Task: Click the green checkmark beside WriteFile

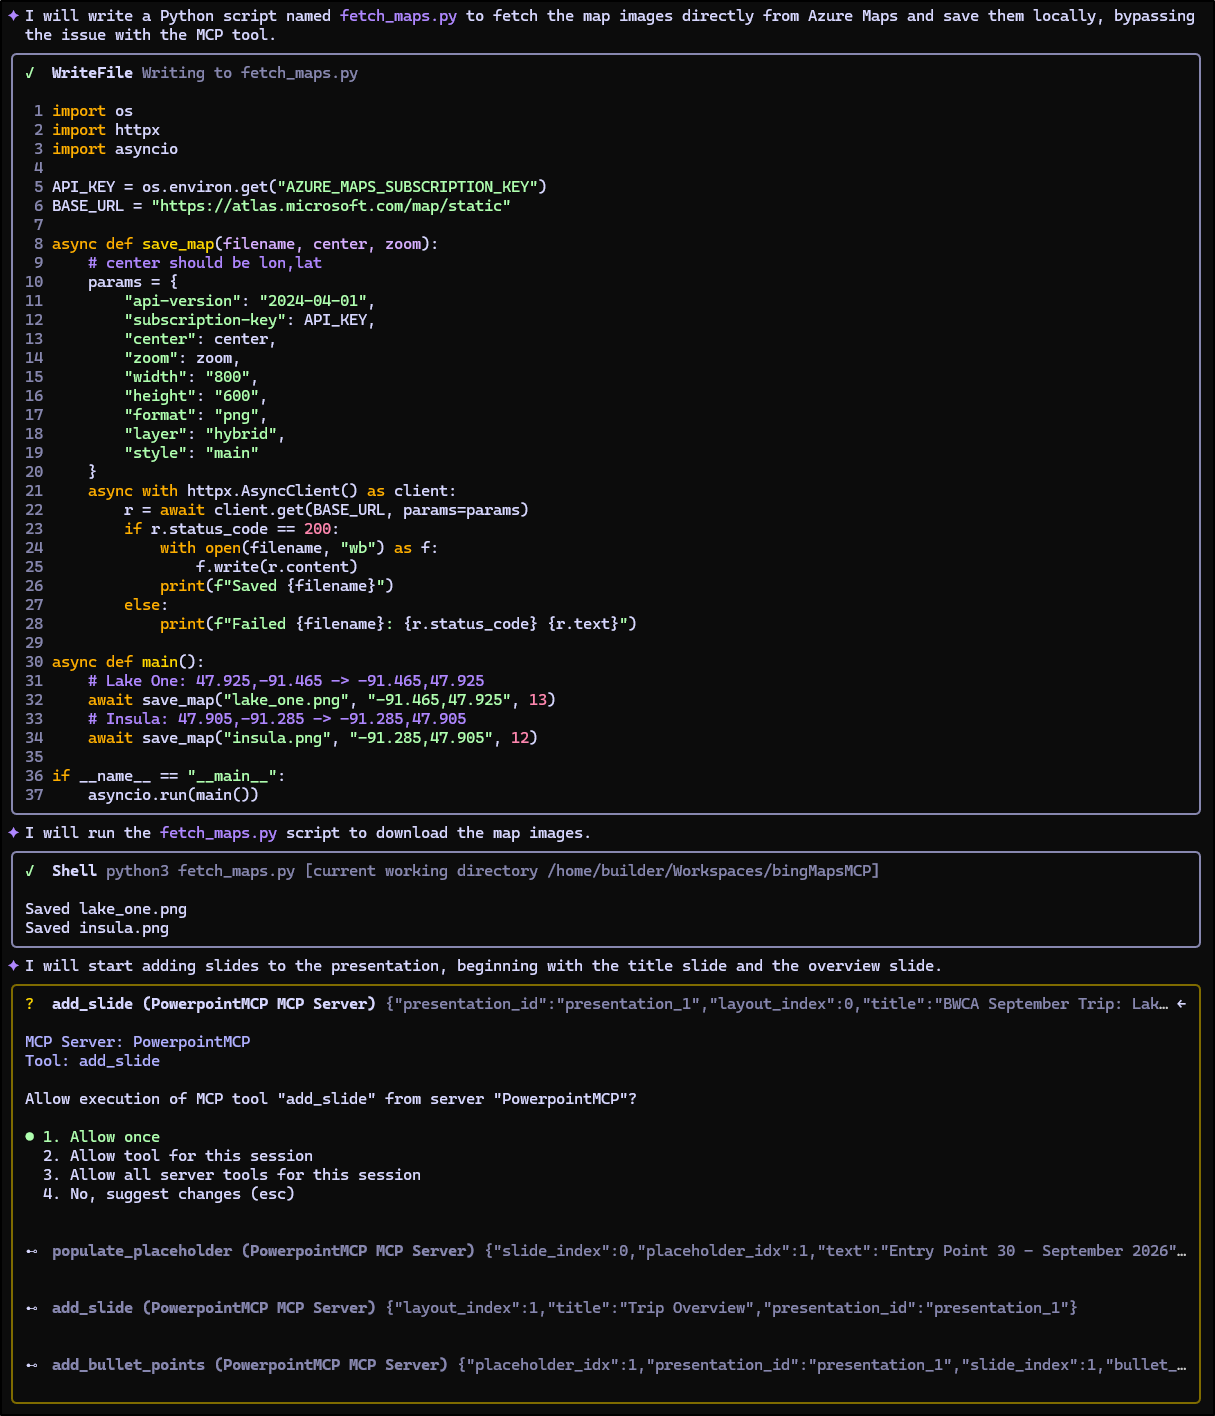Action: (x=30, y=73)
